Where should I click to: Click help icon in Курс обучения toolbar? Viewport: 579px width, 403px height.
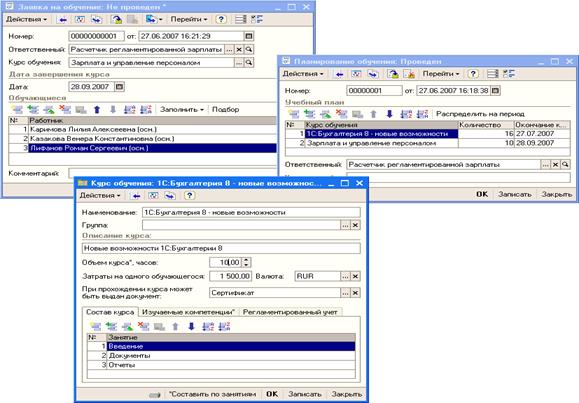(189, 195)
